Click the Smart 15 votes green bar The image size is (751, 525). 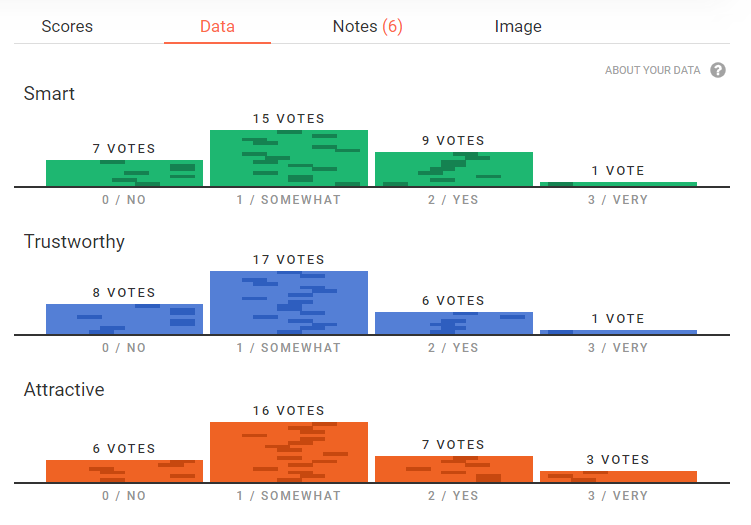[289, 158]
